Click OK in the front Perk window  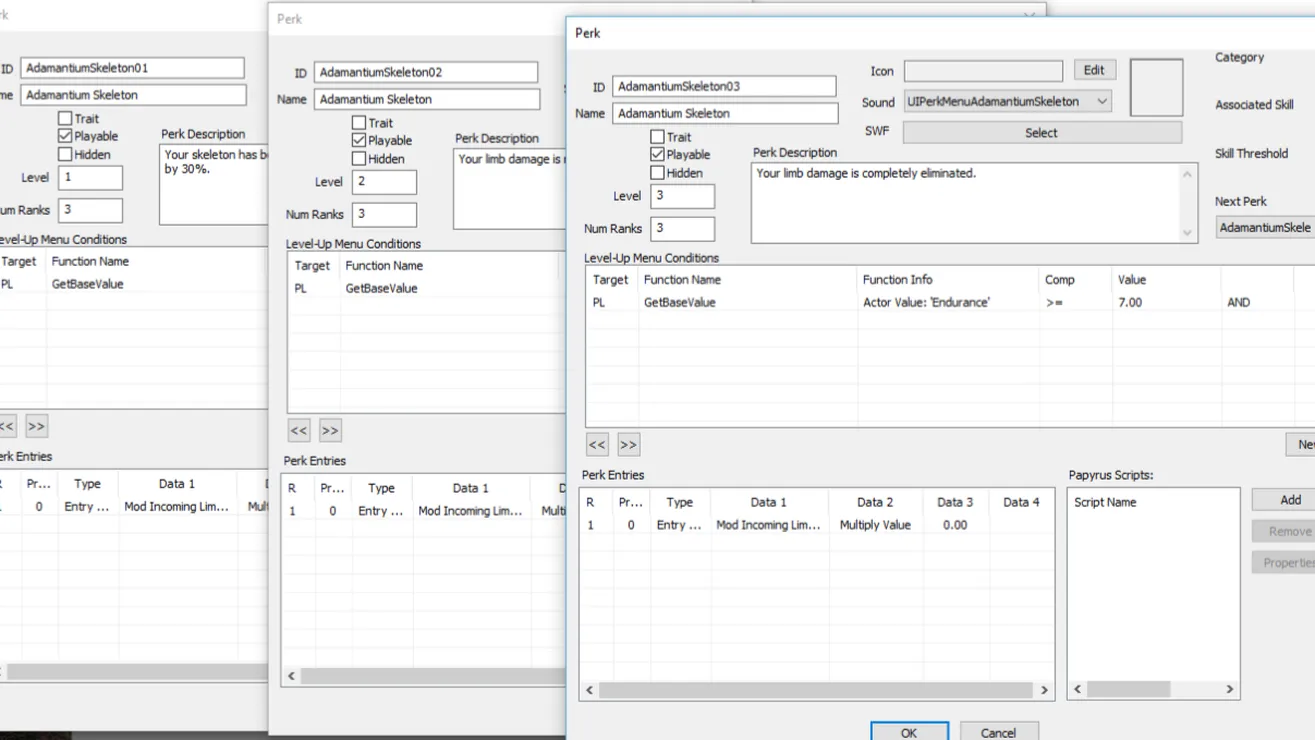[x=909, y=732]
